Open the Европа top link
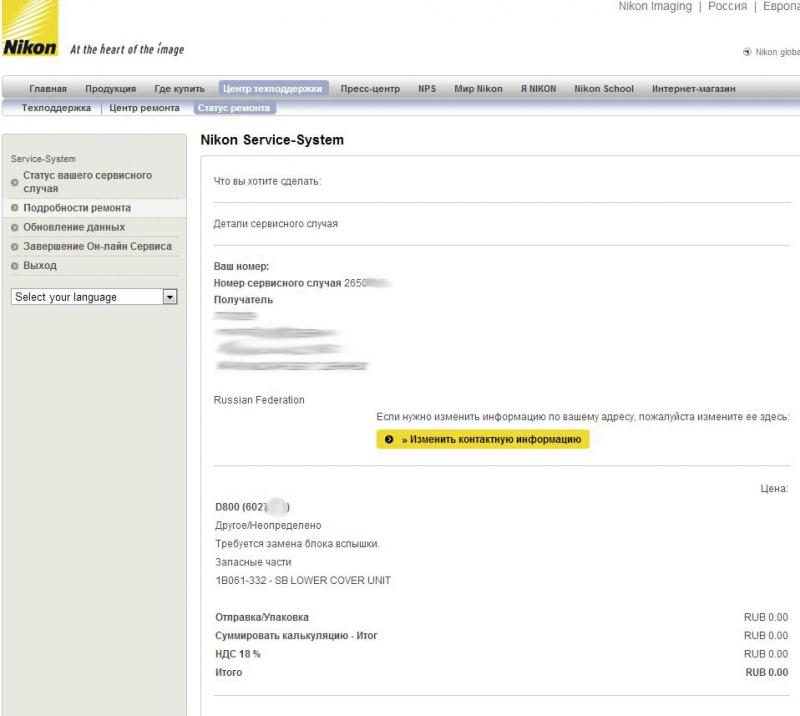The height and width of the screenshot is (716, 800). point(781,6)
